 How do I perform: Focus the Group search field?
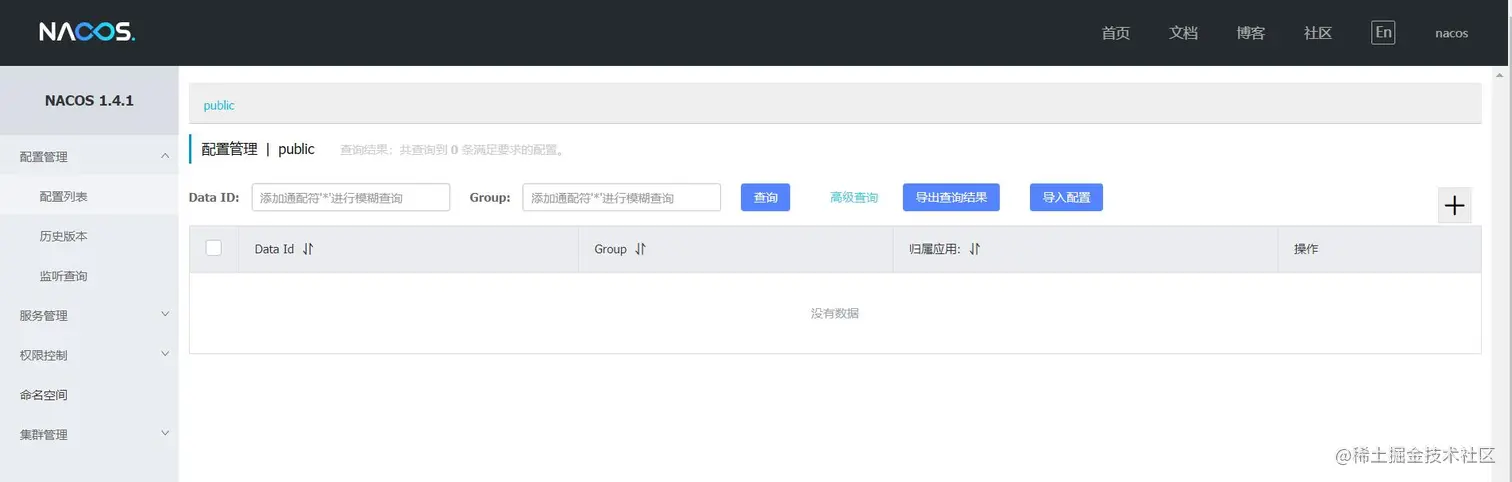622,197
